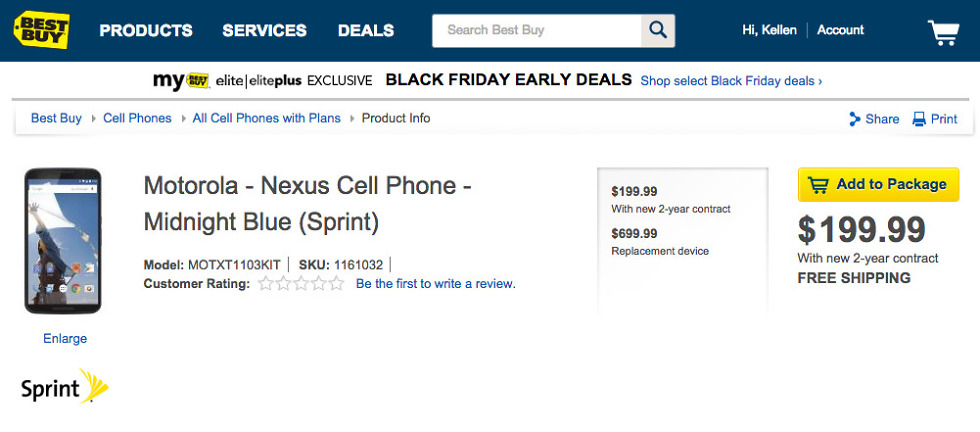The image size is (980, 432).
Task: Open the Deals menu
Action: point(366,30)
